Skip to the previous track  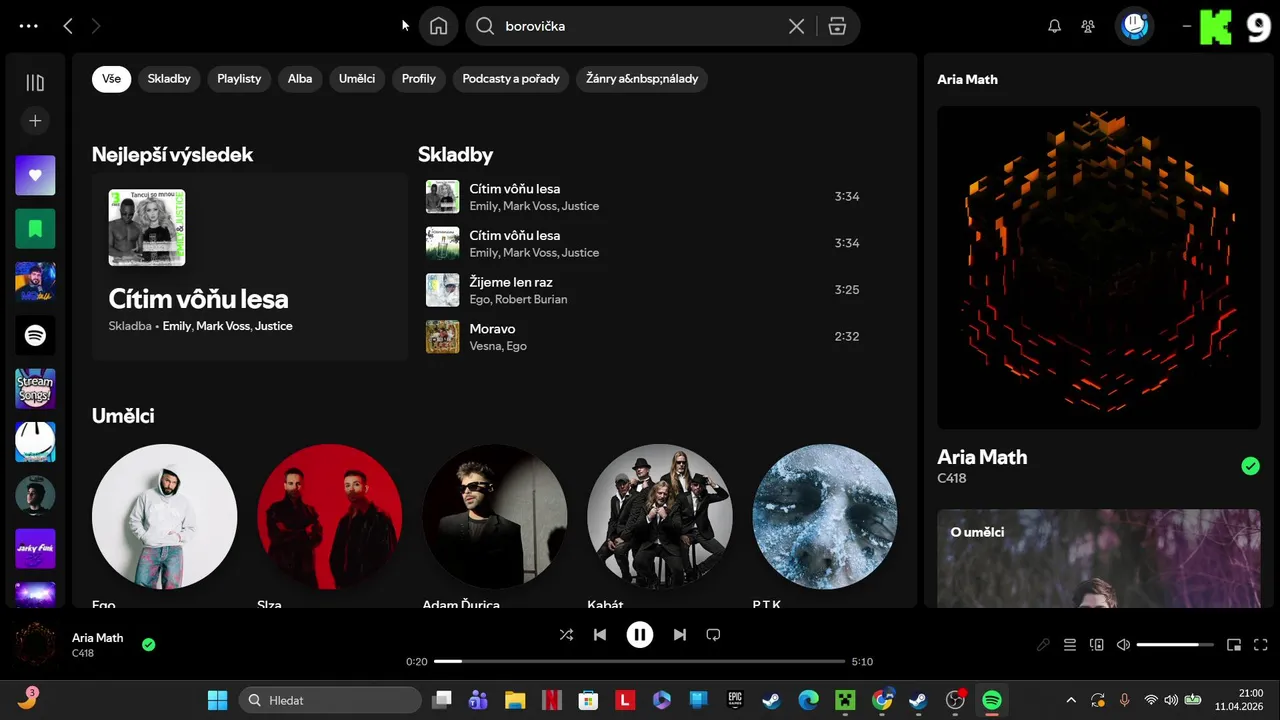click(x=600, y=634)
